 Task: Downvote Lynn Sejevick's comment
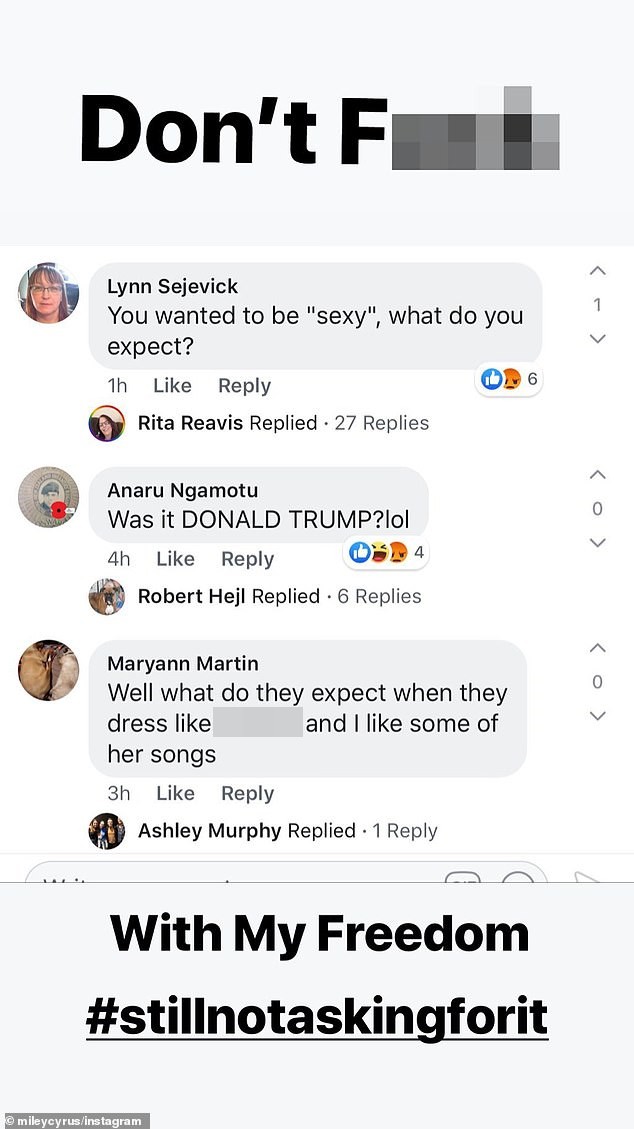597,338
